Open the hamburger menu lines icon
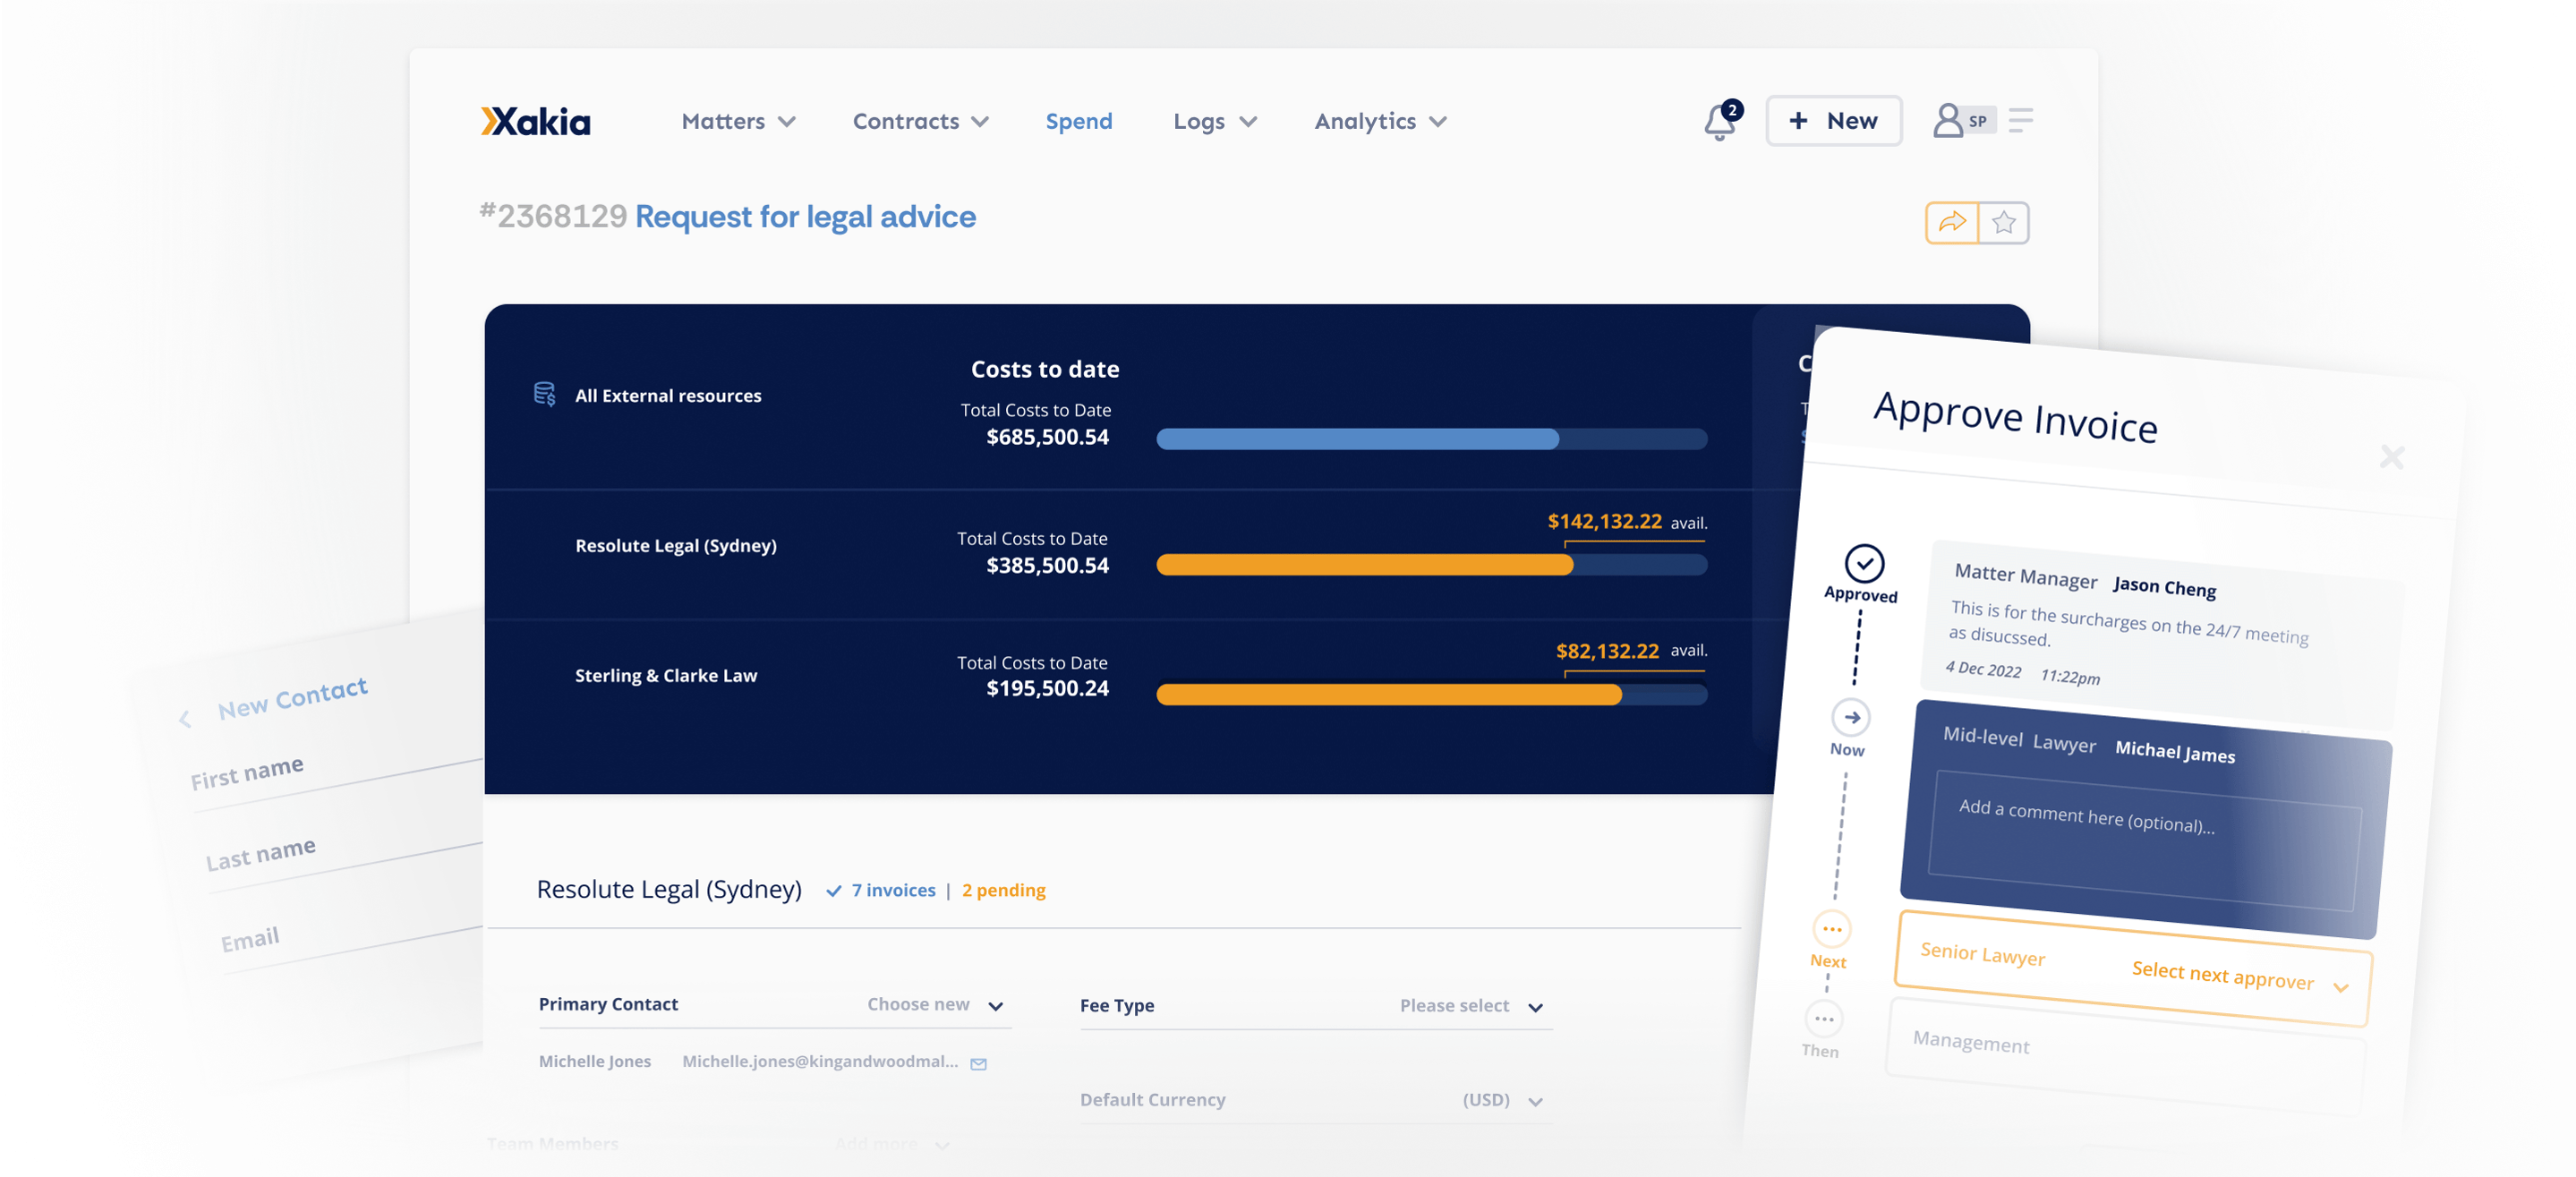 (2020, 121)
